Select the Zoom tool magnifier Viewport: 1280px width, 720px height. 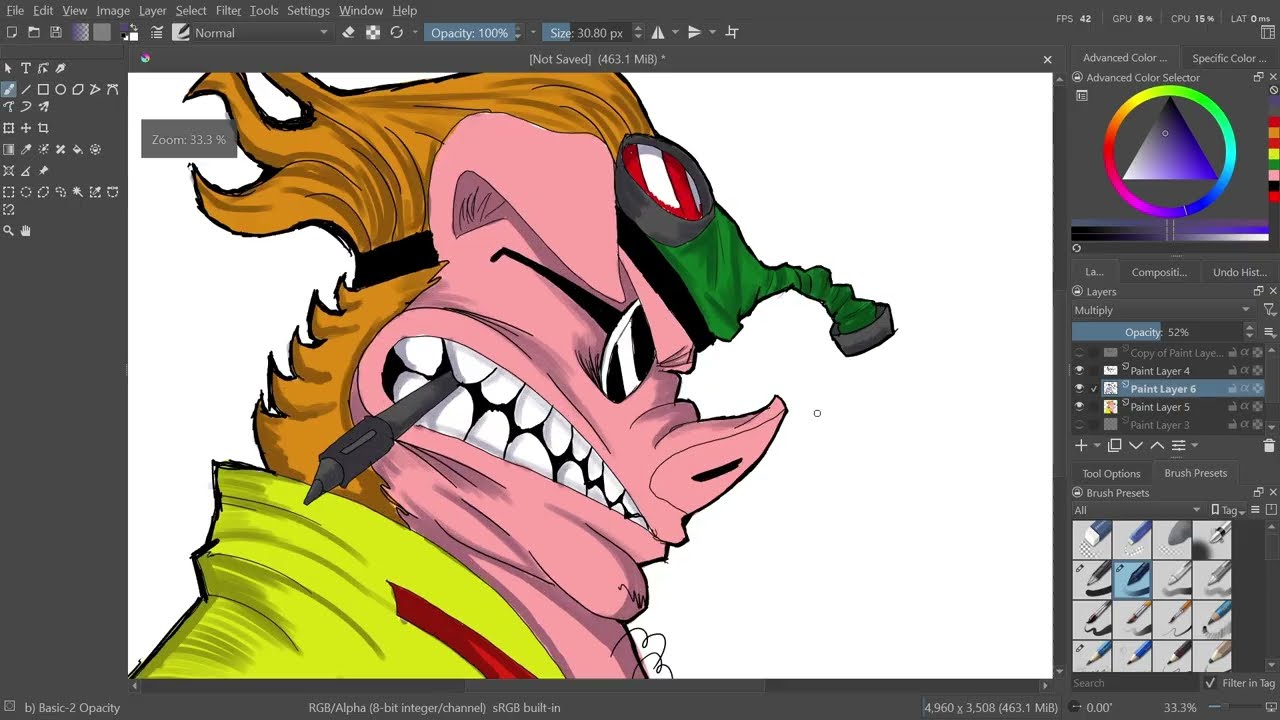[x=9, y=231]
